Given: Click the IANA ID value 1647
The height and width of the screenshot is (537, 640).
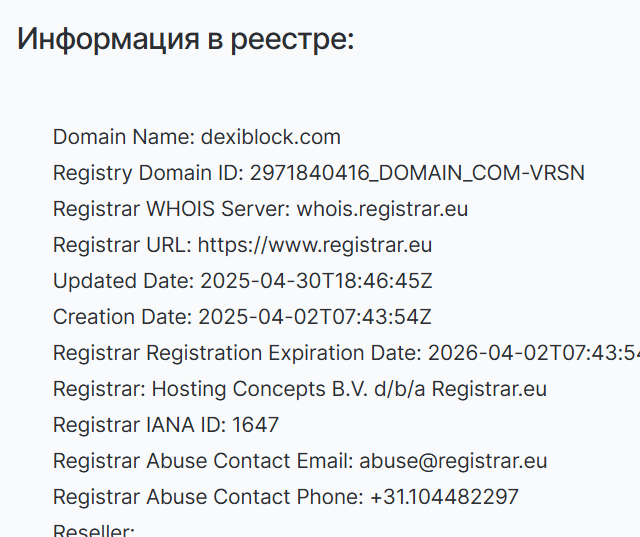Looking at the screenshot, I should [x=255, y=425].
